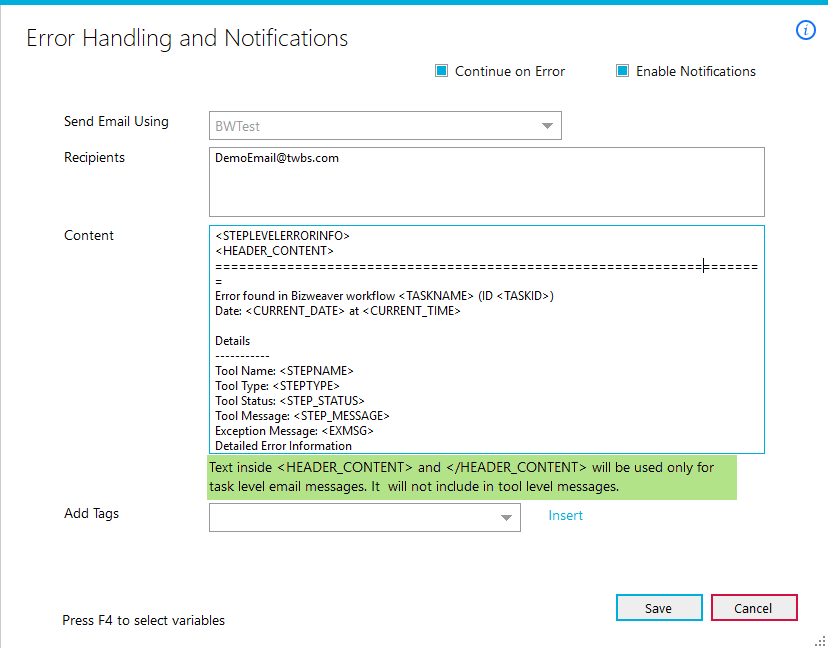Open the info help icon
This screenshot has width=828, height=648.
[805, 30]
